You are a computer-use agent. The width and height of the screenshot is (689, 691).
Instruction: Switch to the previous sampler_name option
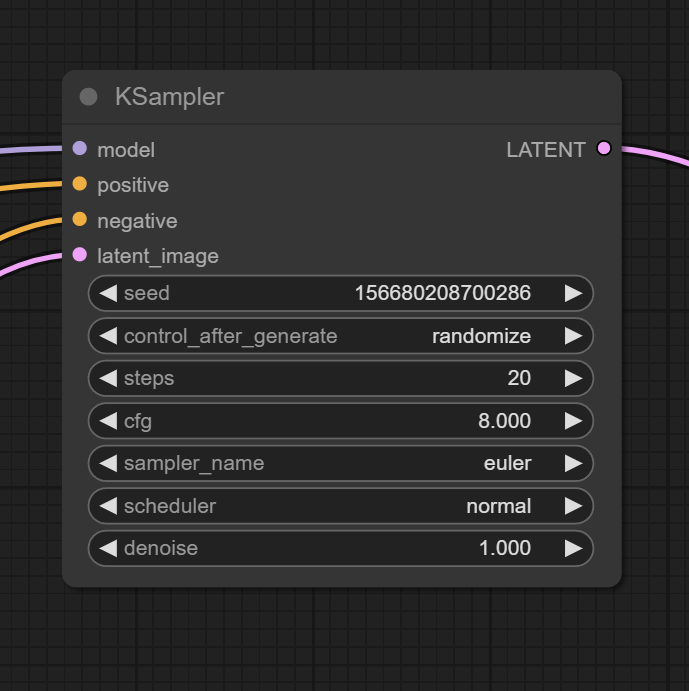point(108,464)
